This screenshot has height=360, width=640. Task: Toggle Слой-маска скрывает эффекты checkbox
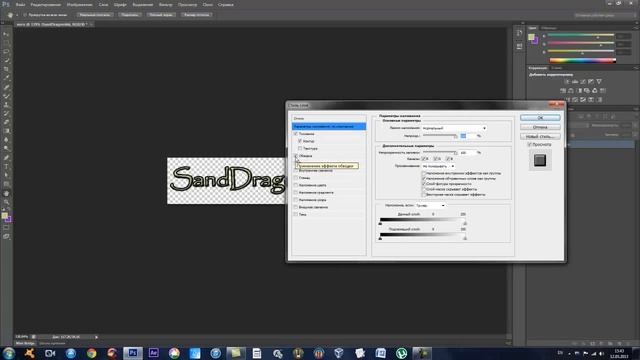coord(424,189)
